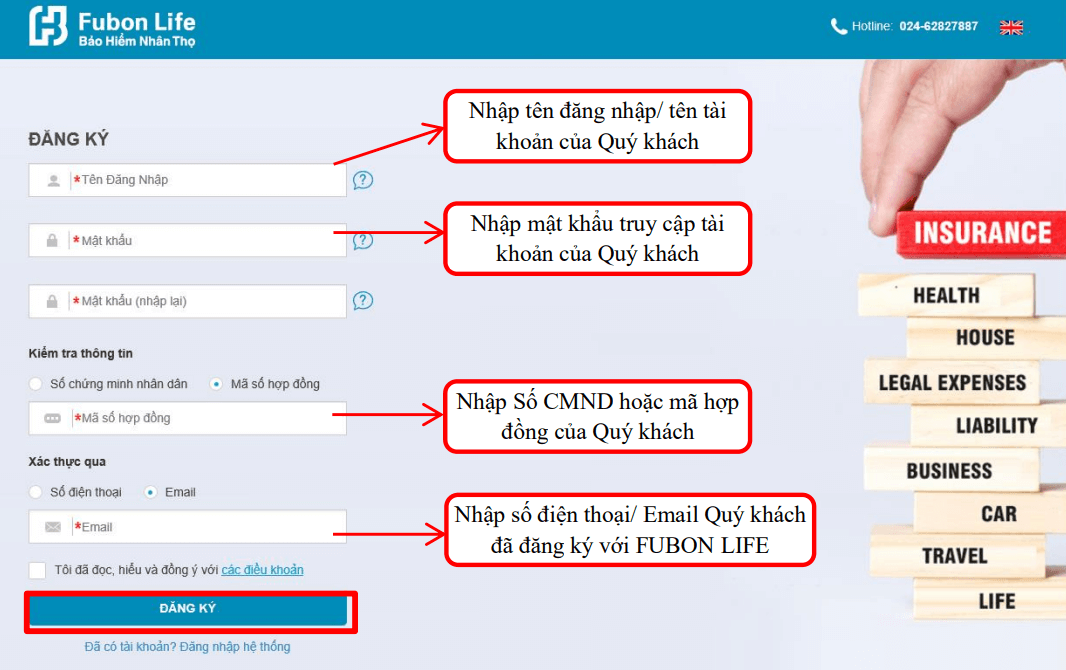Focus the Email input field
Viewport: 1066px width, 670px height.
pyautogui.click(x=188, y=527)
